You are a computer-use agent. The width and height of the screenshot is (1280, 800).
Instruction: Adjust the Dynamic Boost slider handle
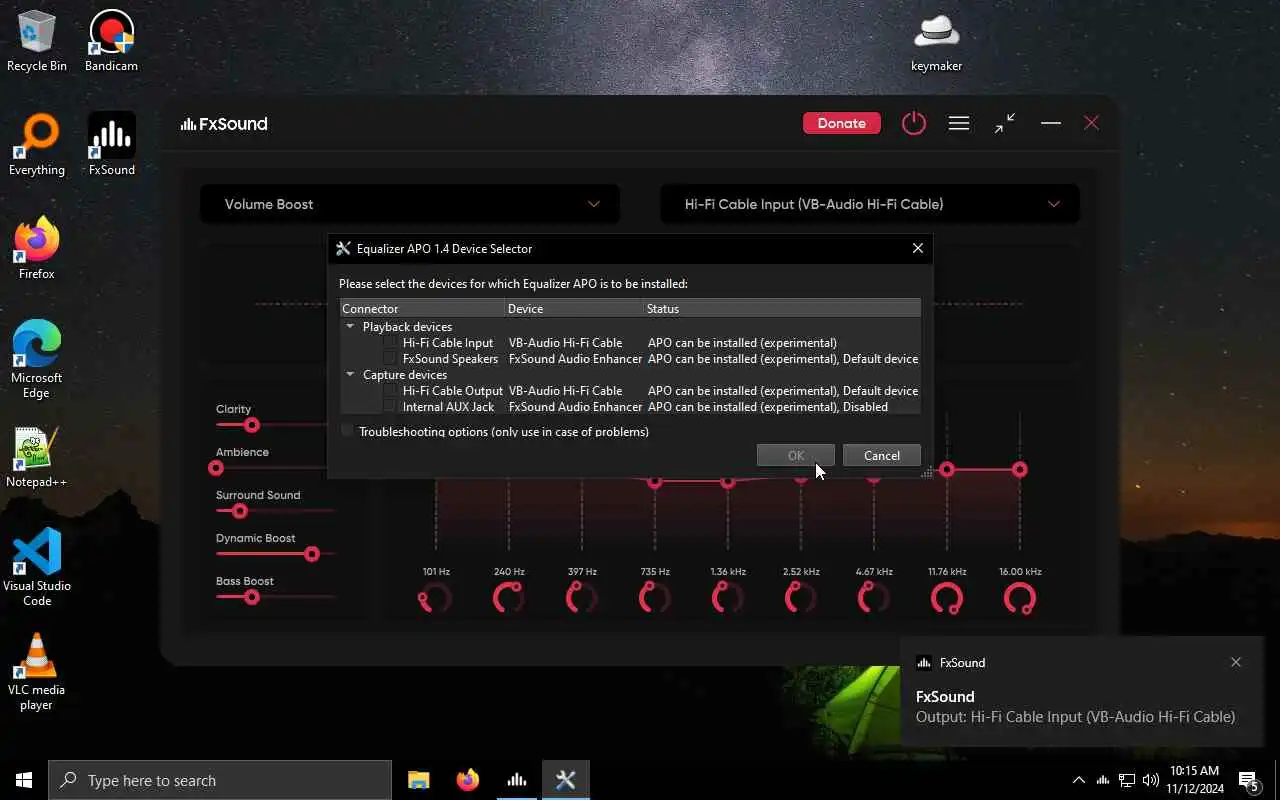pos(312,554)
